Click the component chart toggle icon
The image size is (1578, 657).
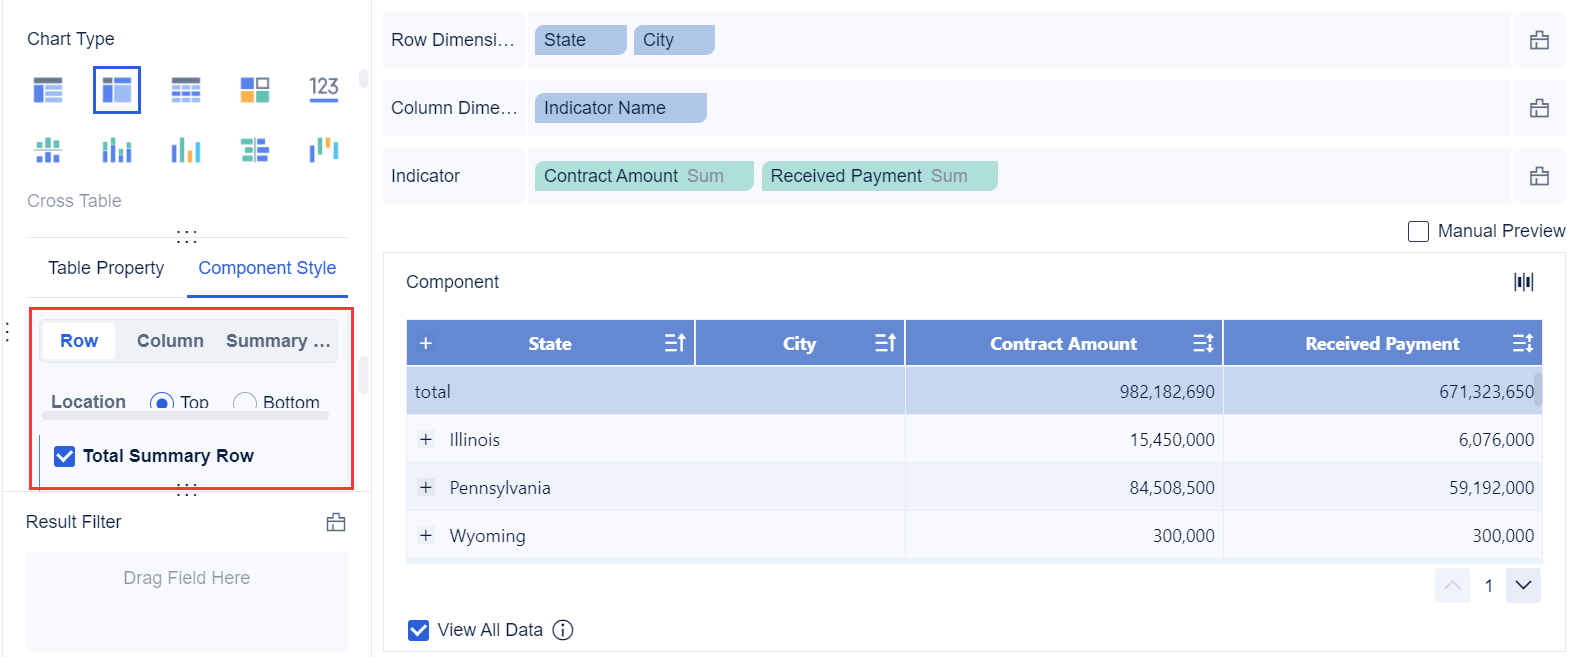[1523, 282]
